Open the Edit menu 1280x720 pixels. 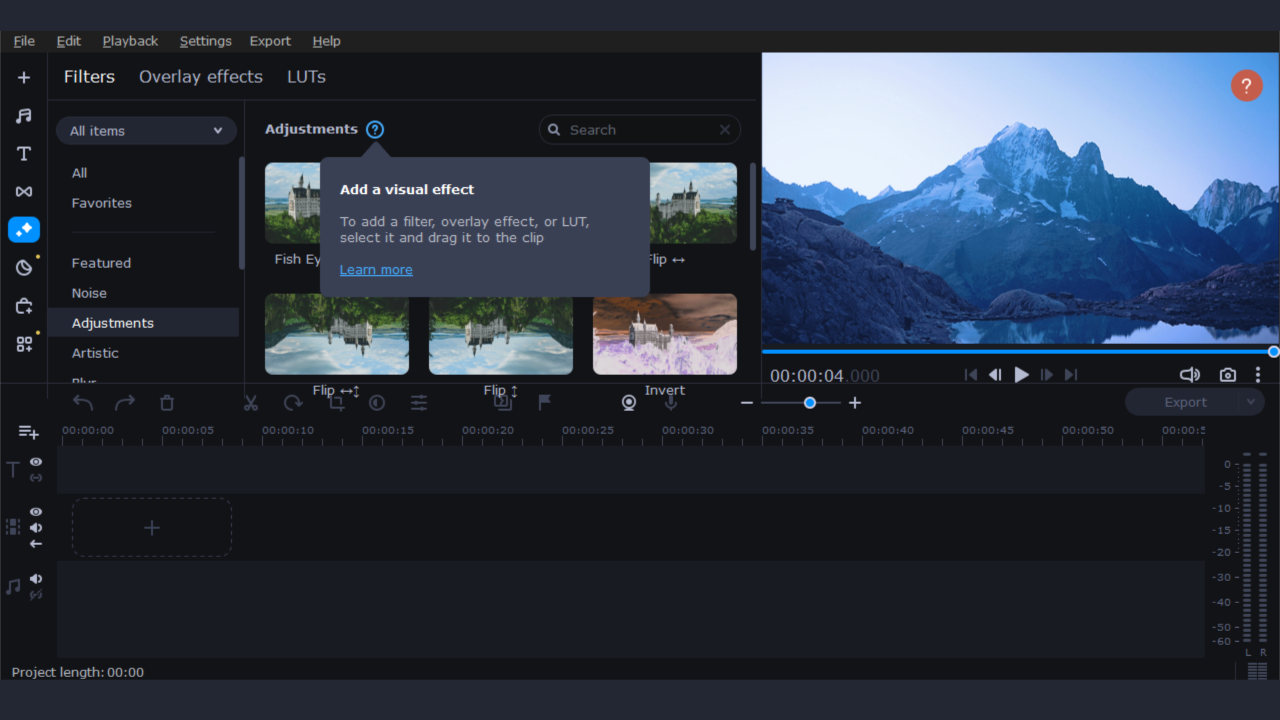[x=69, y=41]
